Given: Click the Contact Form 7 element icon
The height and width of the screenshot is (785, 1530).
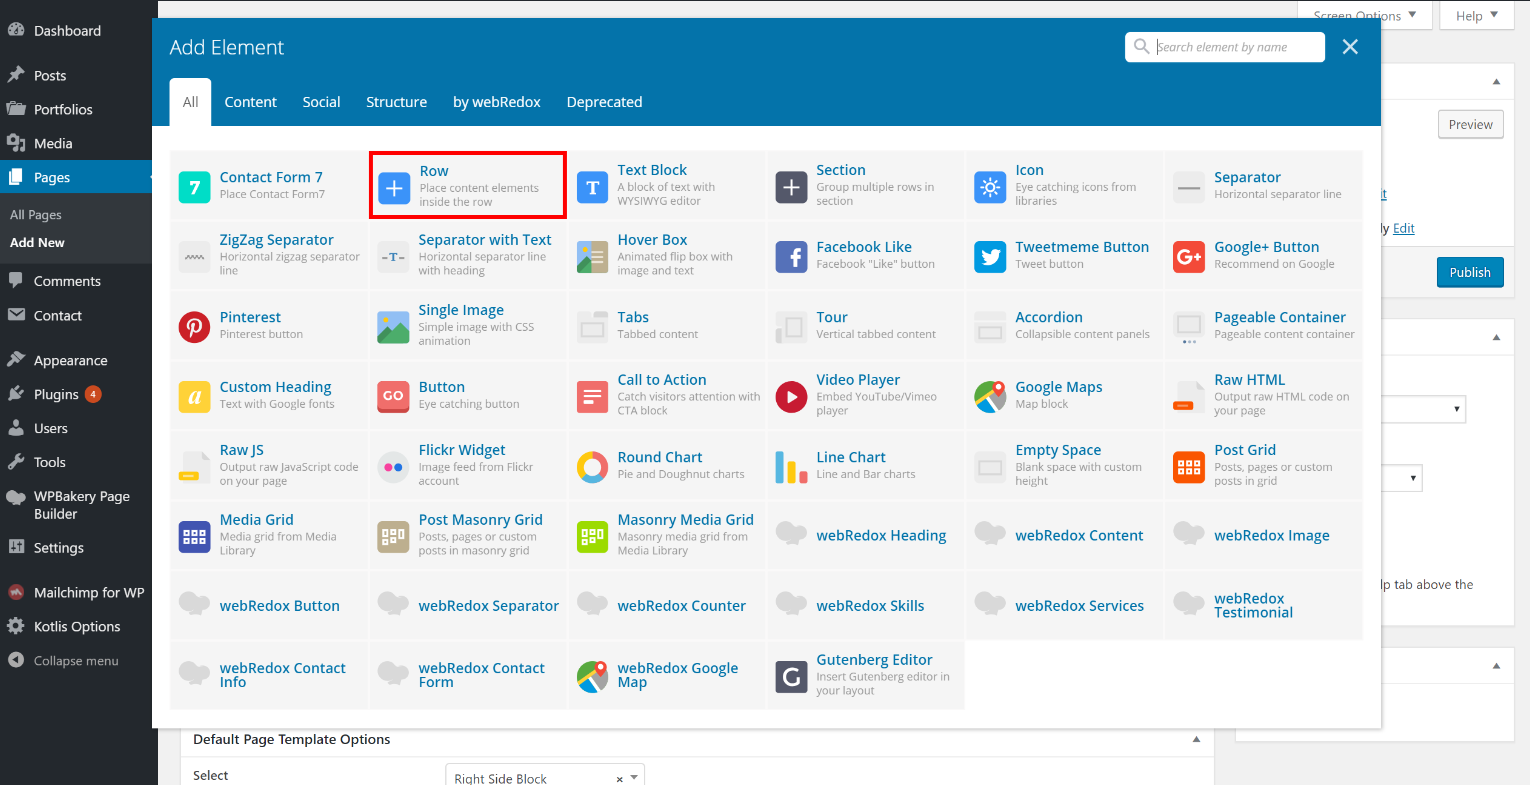Looking at the screenshot, I should click(194, 187).
